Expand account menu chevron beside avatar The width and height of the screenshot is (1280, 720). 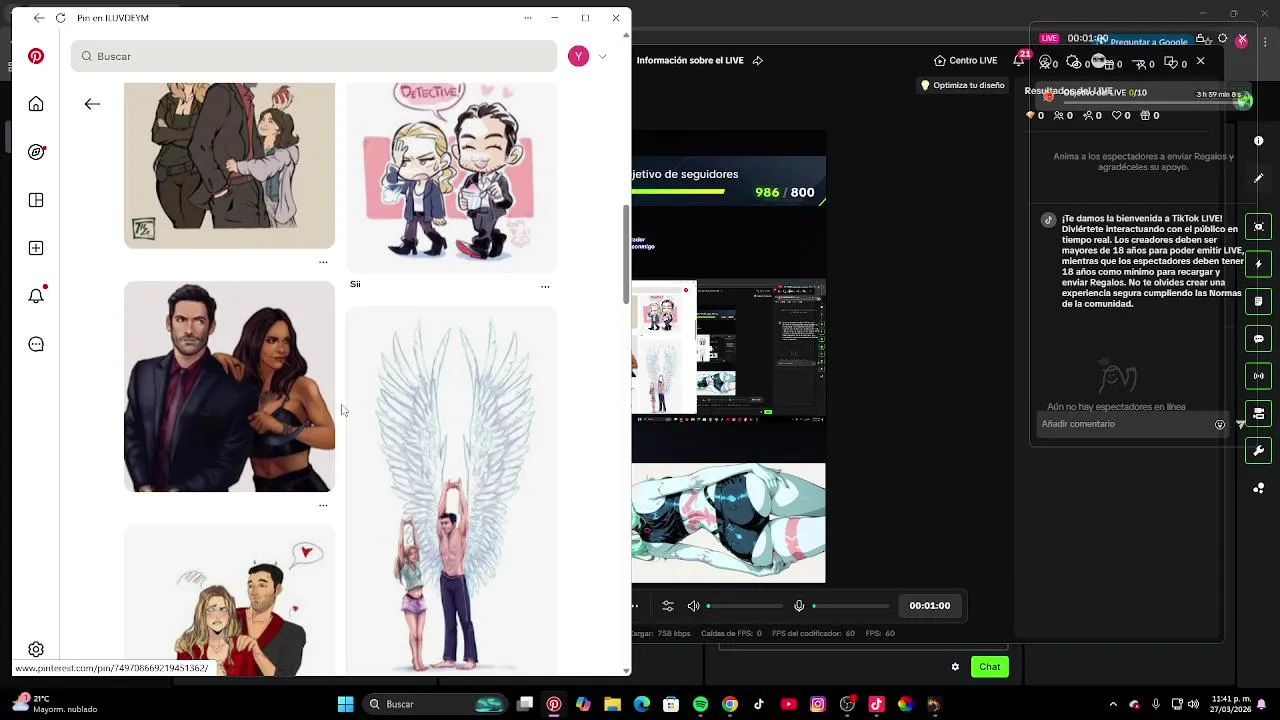602,57
